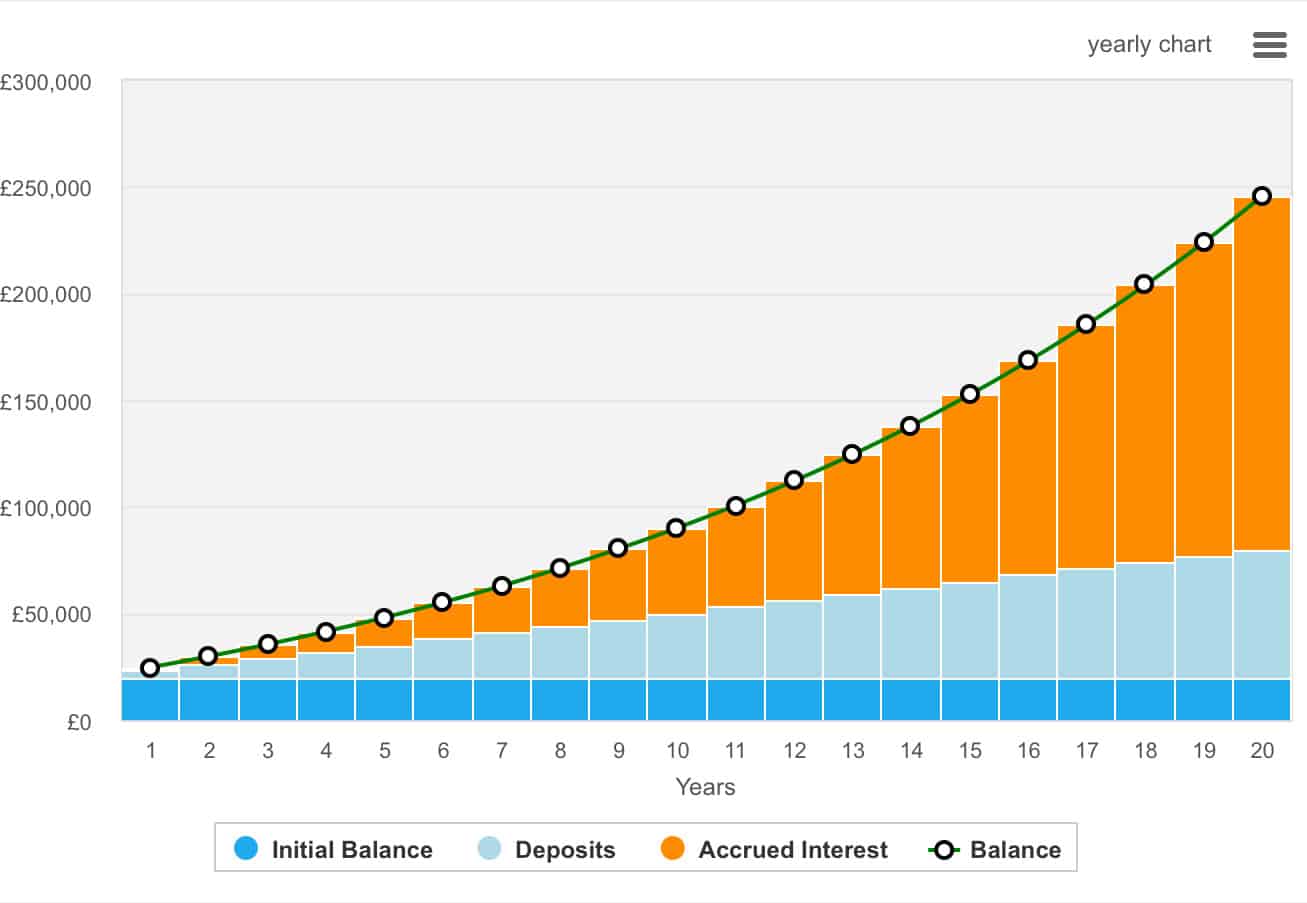
Task: Toggle the Deposits series label
Action: click(x=565, y=850)
